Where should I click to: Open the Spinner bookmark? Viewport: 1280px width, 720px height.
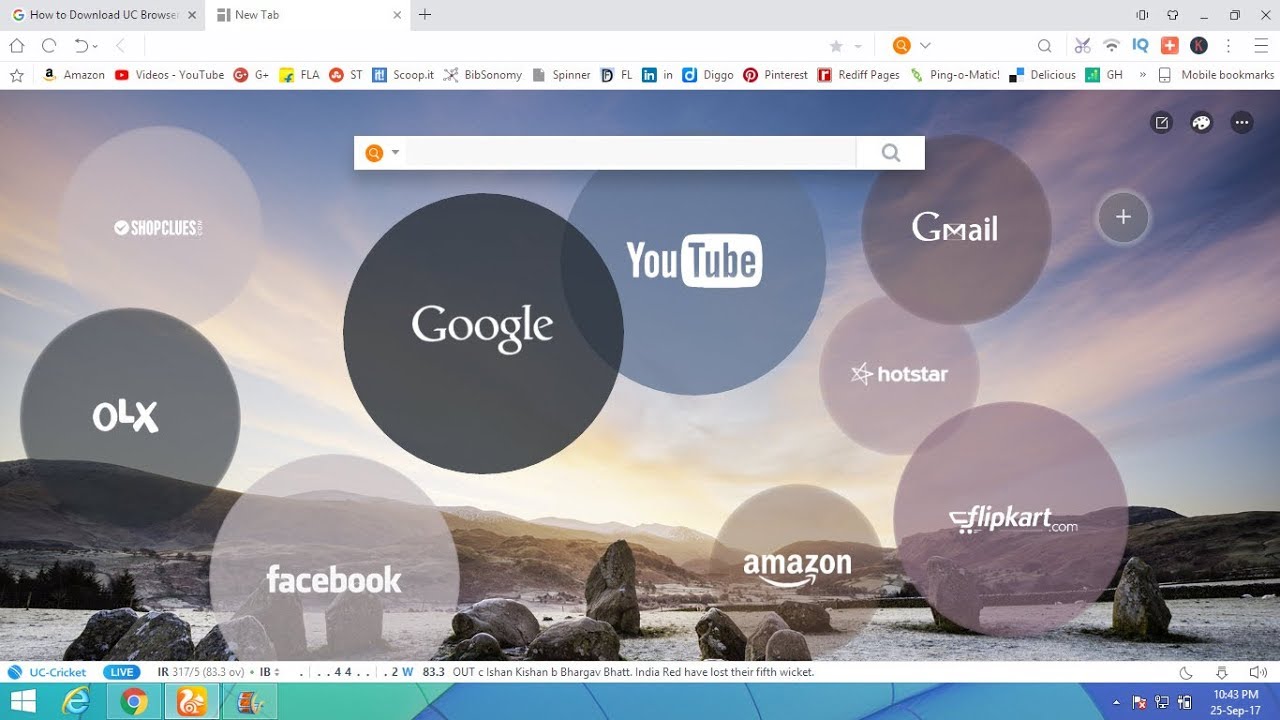click(561, 75)
